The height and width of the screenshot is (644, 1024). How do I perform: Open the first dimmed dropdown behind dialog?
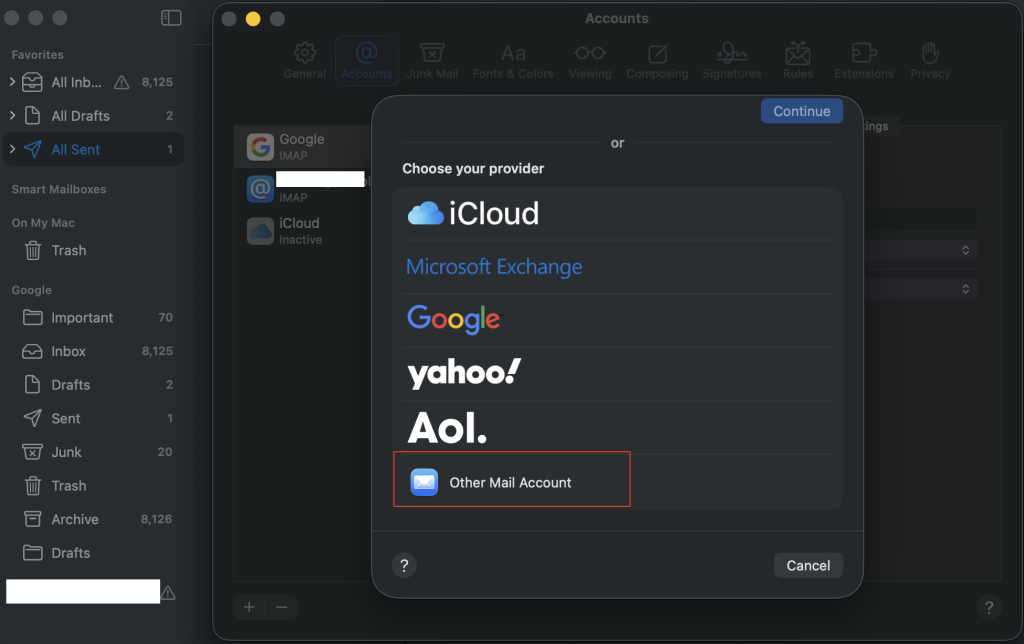click(921, 250)
